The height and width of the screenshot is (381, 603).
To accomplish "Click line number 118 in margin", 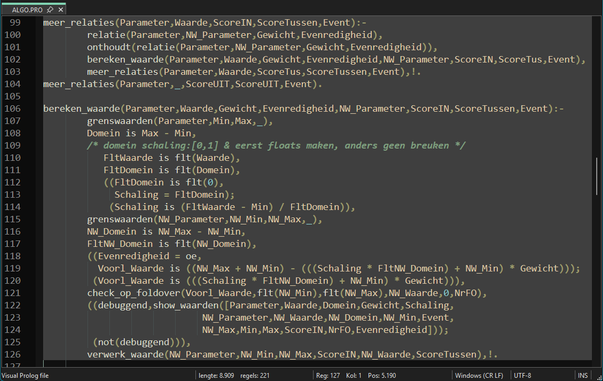I will tap(13, 256).
